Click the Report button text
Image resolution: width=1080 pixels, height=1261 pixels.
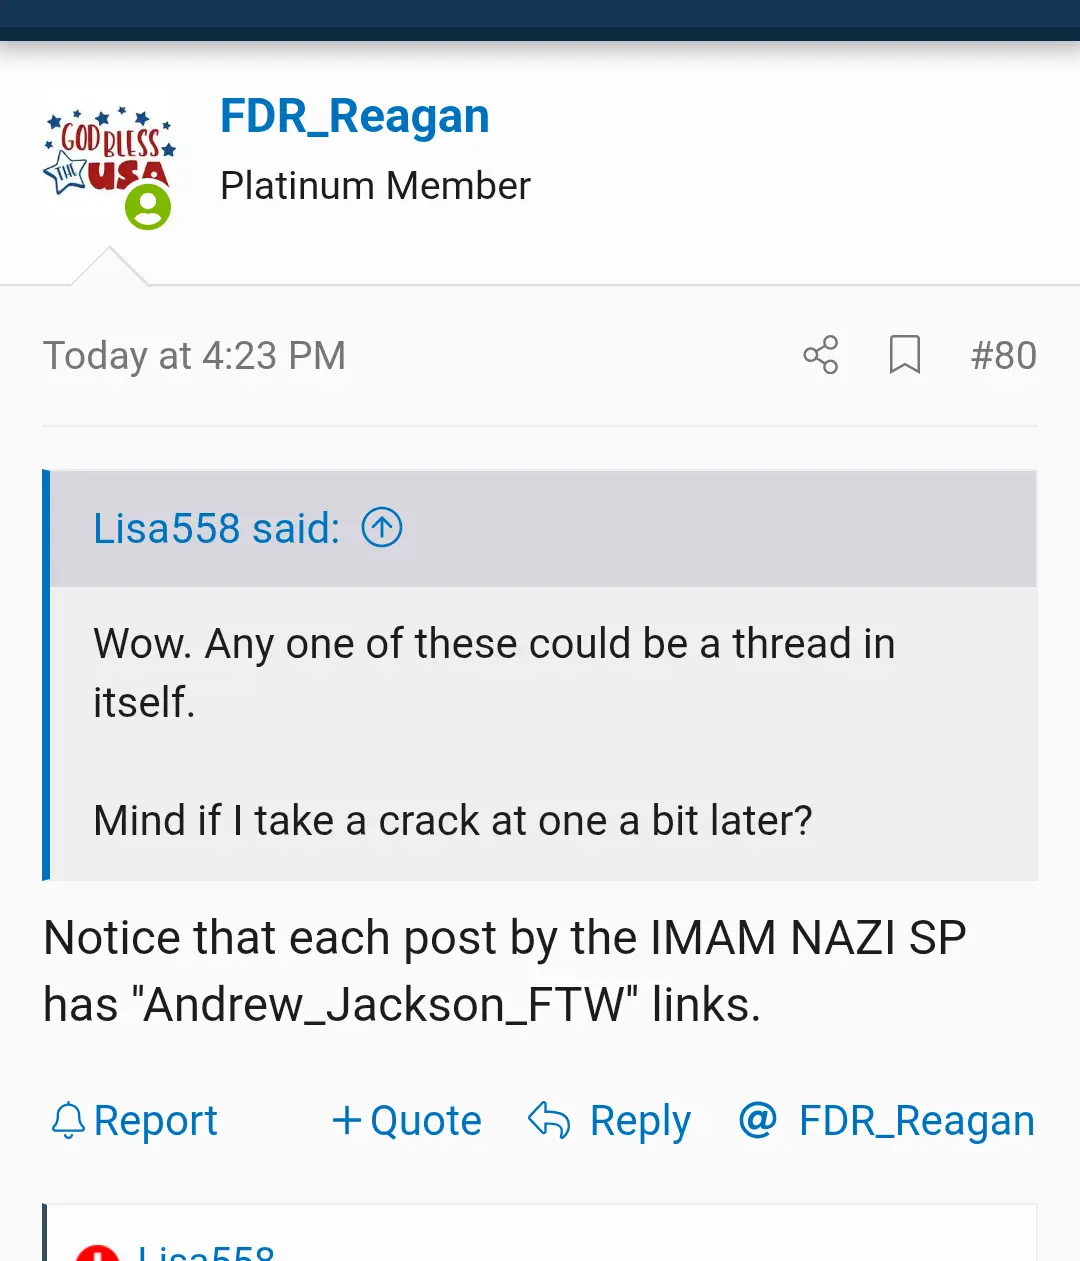[x=155, y=1121]
